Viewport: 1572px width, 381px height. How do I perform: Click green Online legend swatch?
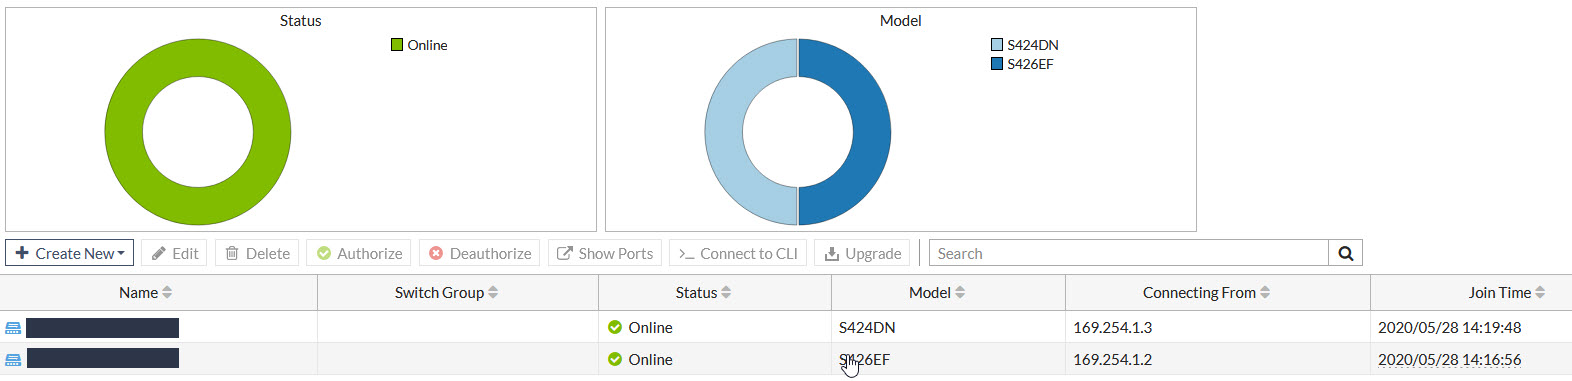tap(397, 45)
